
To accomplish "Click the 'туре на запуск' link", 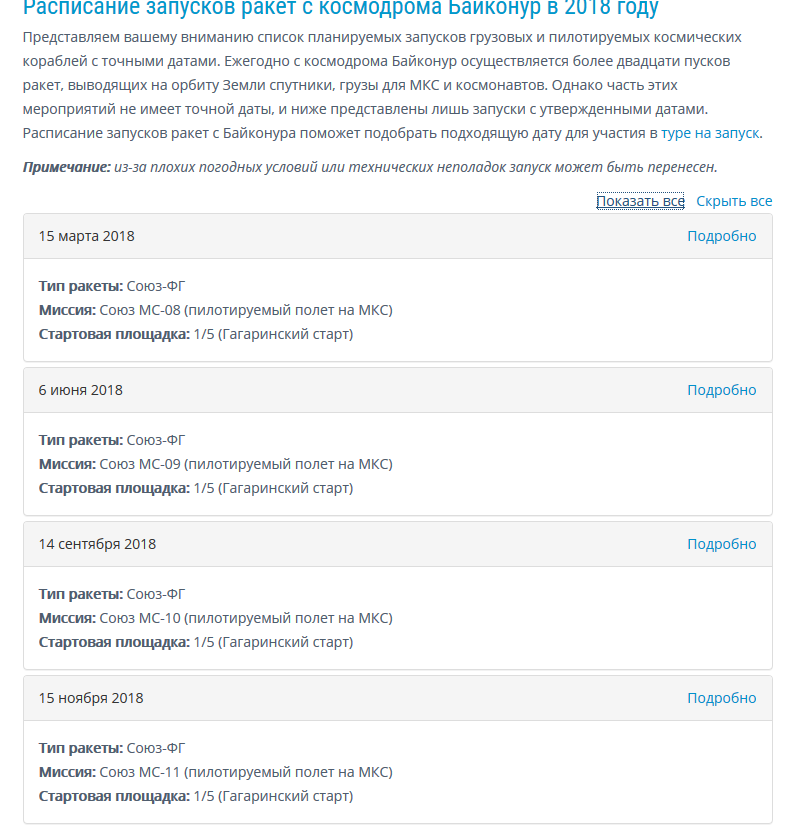I will (710, 133).
